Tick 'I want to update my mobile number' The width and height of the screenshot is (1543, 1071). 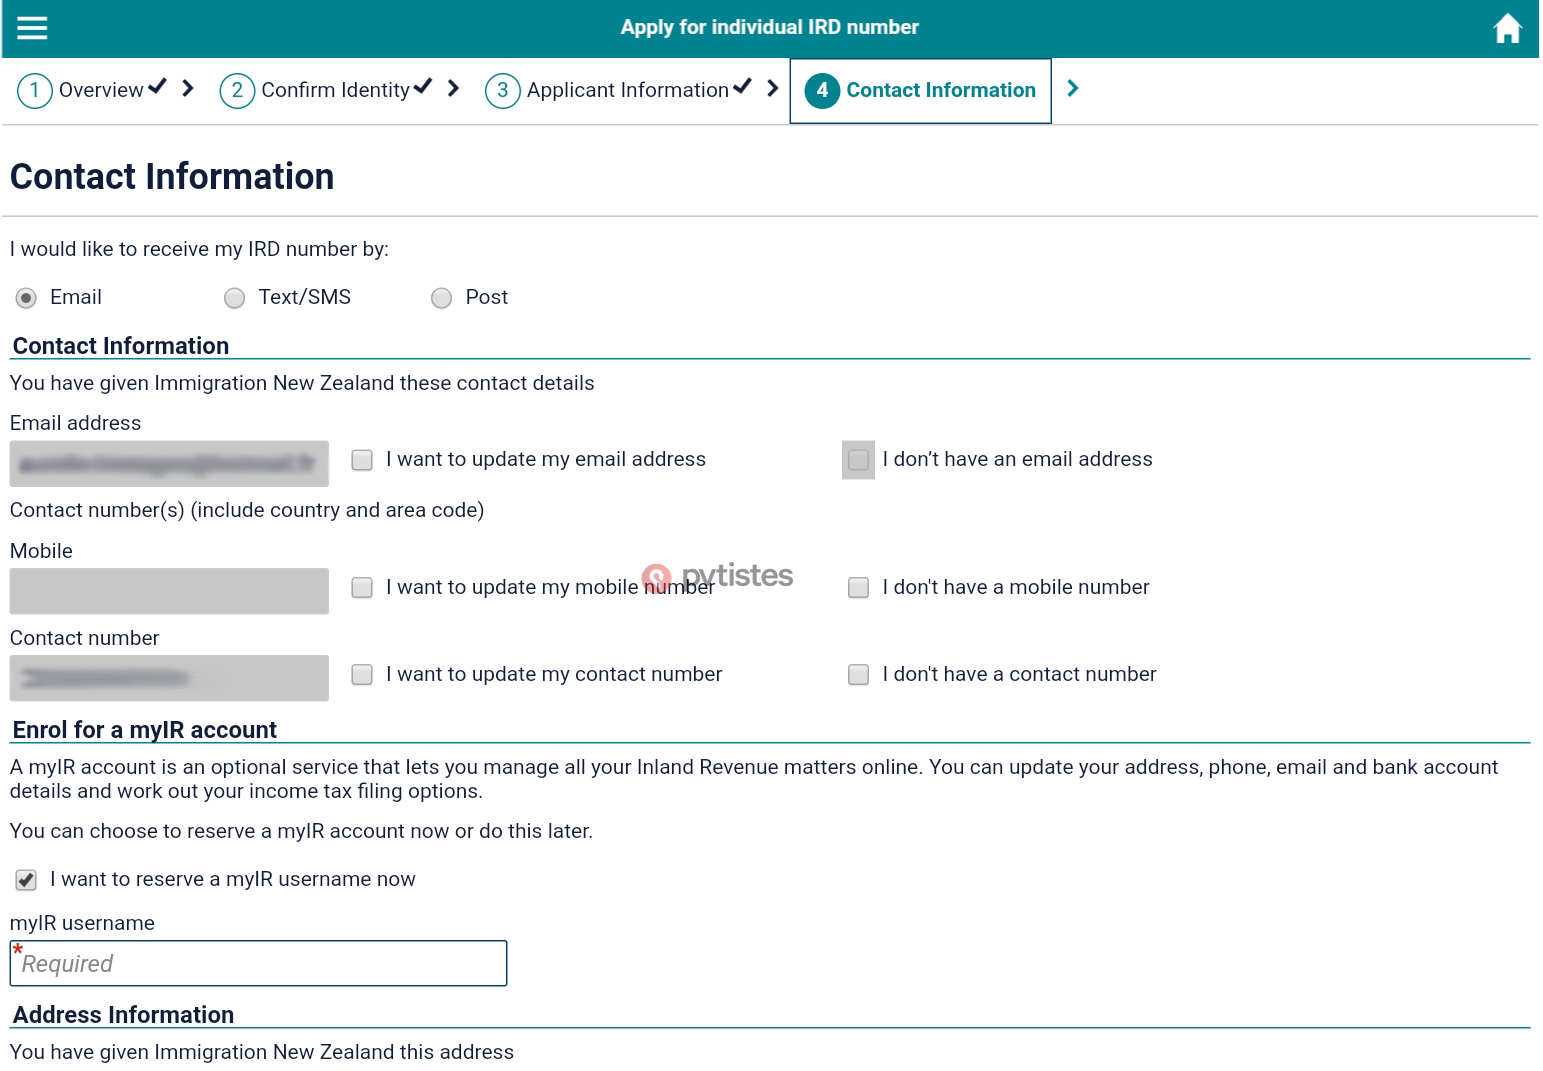(x=362, y=588)
